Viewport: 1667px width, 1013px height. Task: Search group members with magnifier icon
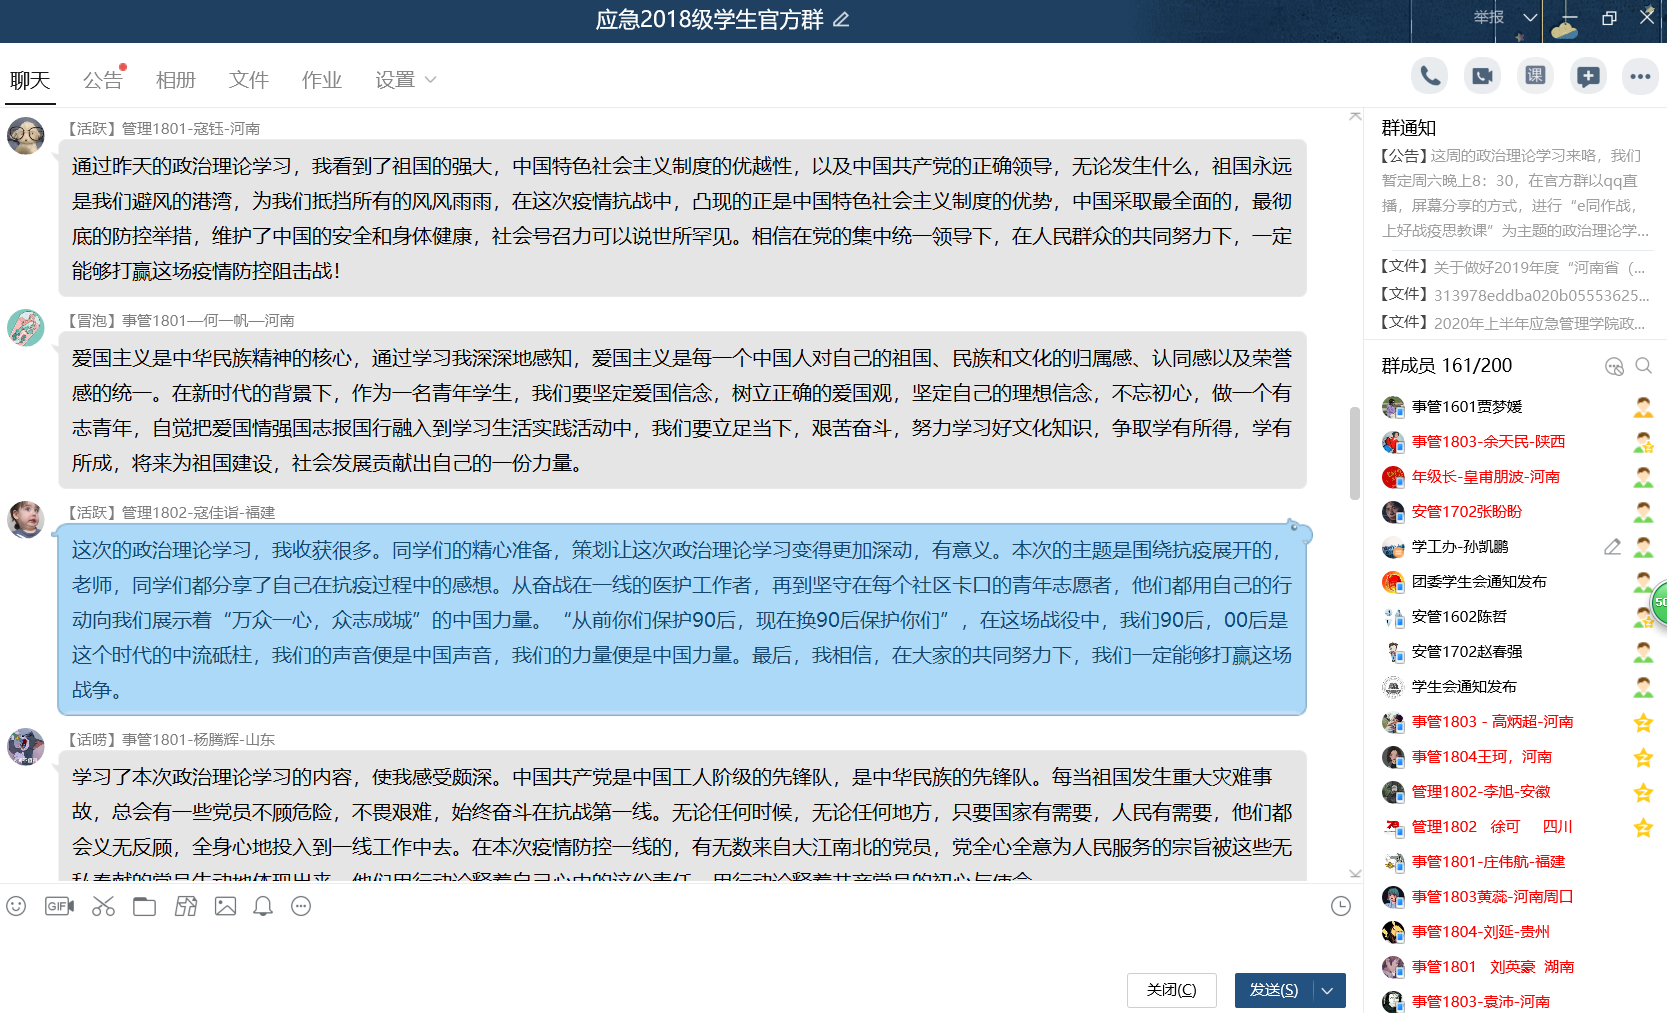(1643, 366)
